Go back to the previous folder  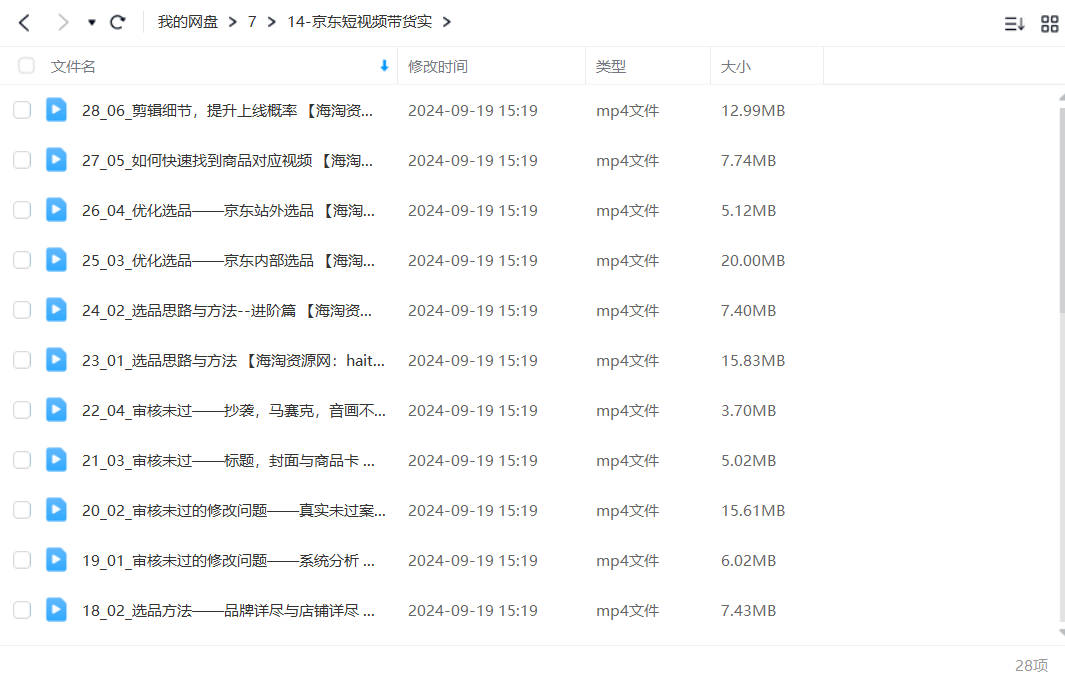point(24,22)
